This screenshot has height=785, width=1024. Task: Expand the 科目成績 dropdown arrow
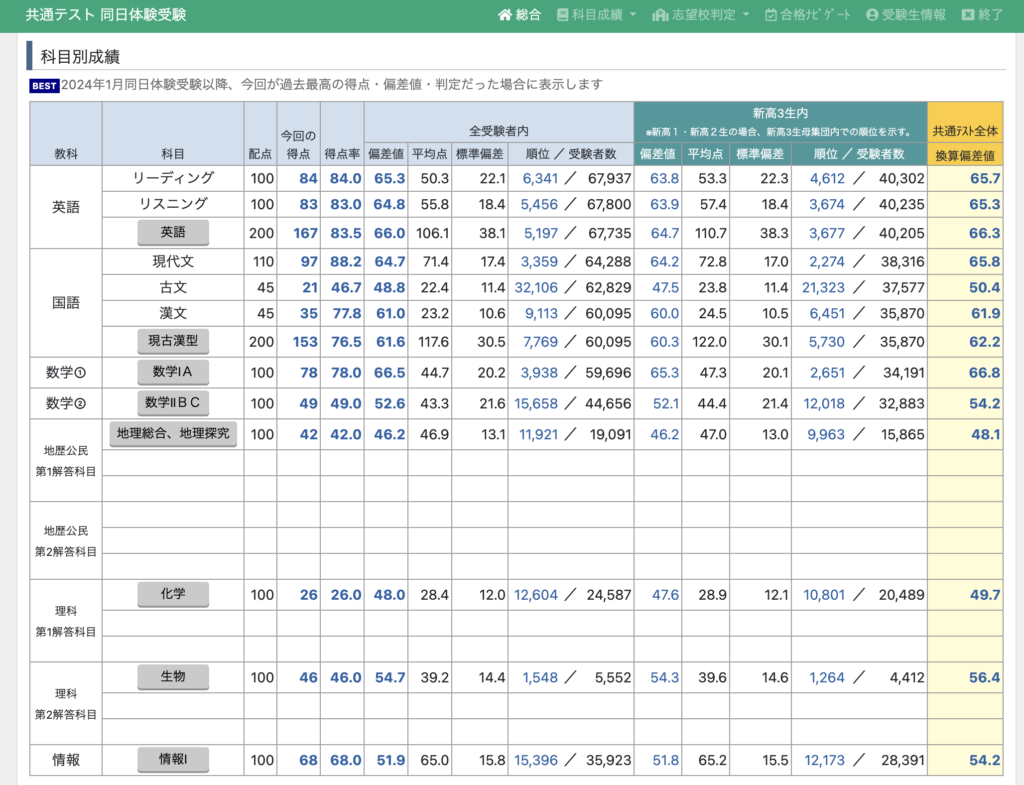tap(633, 16)
